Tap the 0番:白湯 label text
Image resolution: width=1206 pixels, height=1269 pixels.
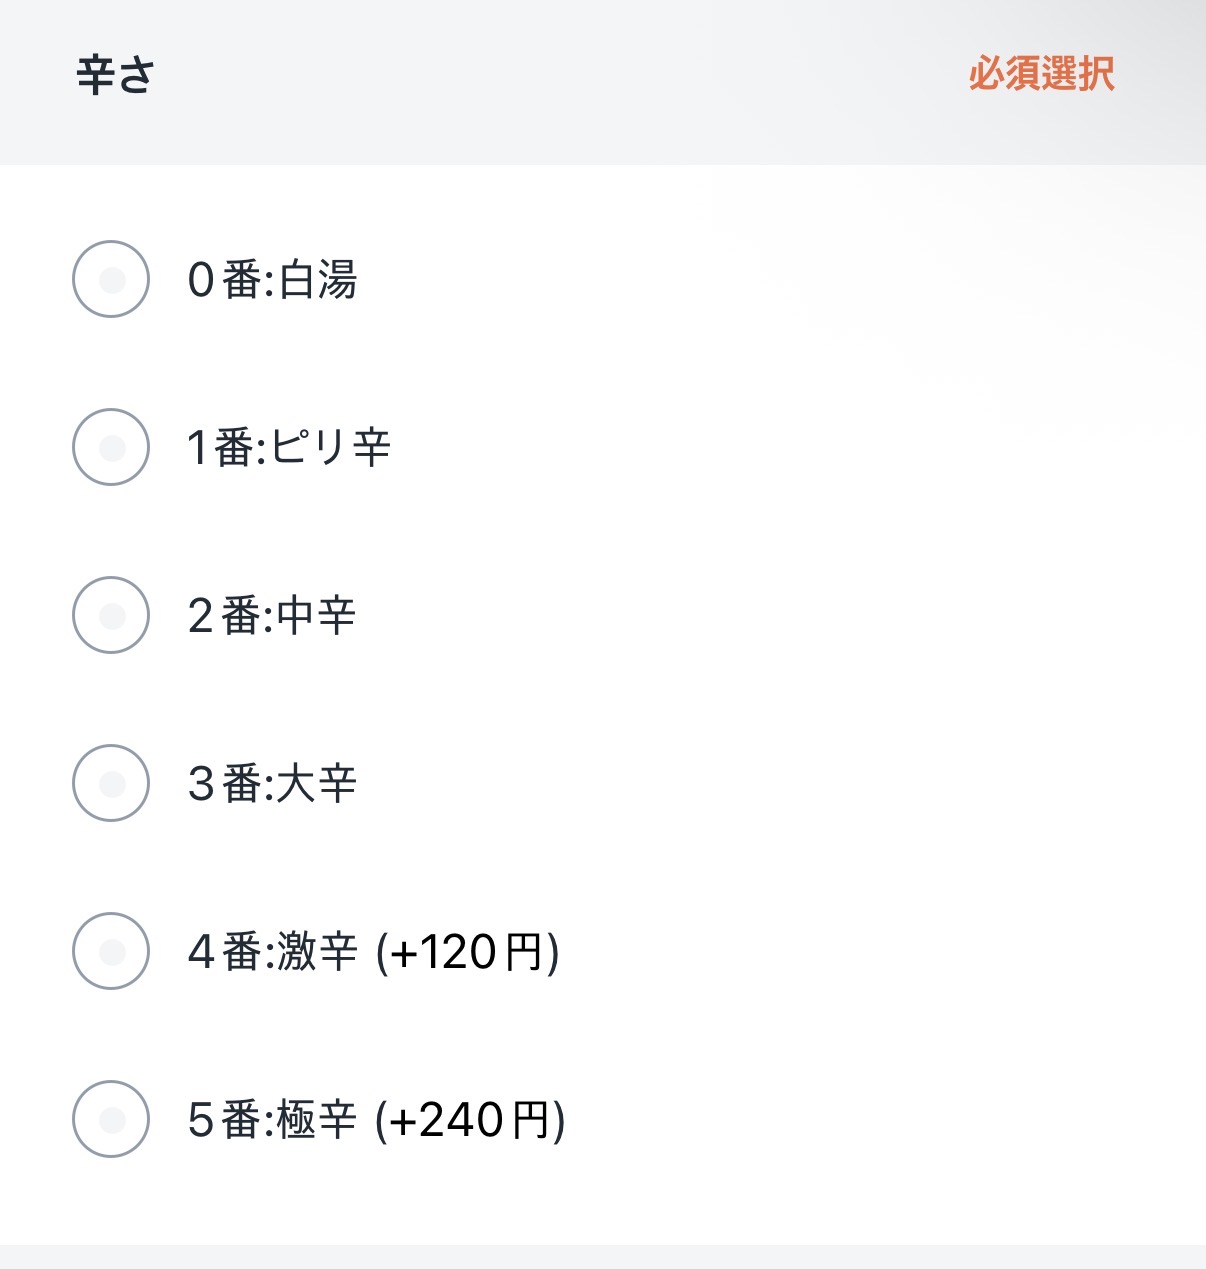[x=272, y=280]
